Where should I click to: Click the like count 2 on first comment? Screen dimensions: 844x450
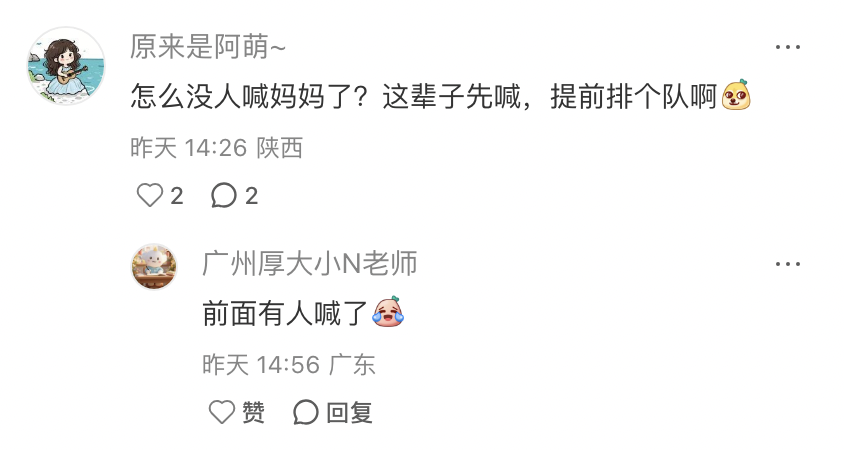(x=177, y=196)
